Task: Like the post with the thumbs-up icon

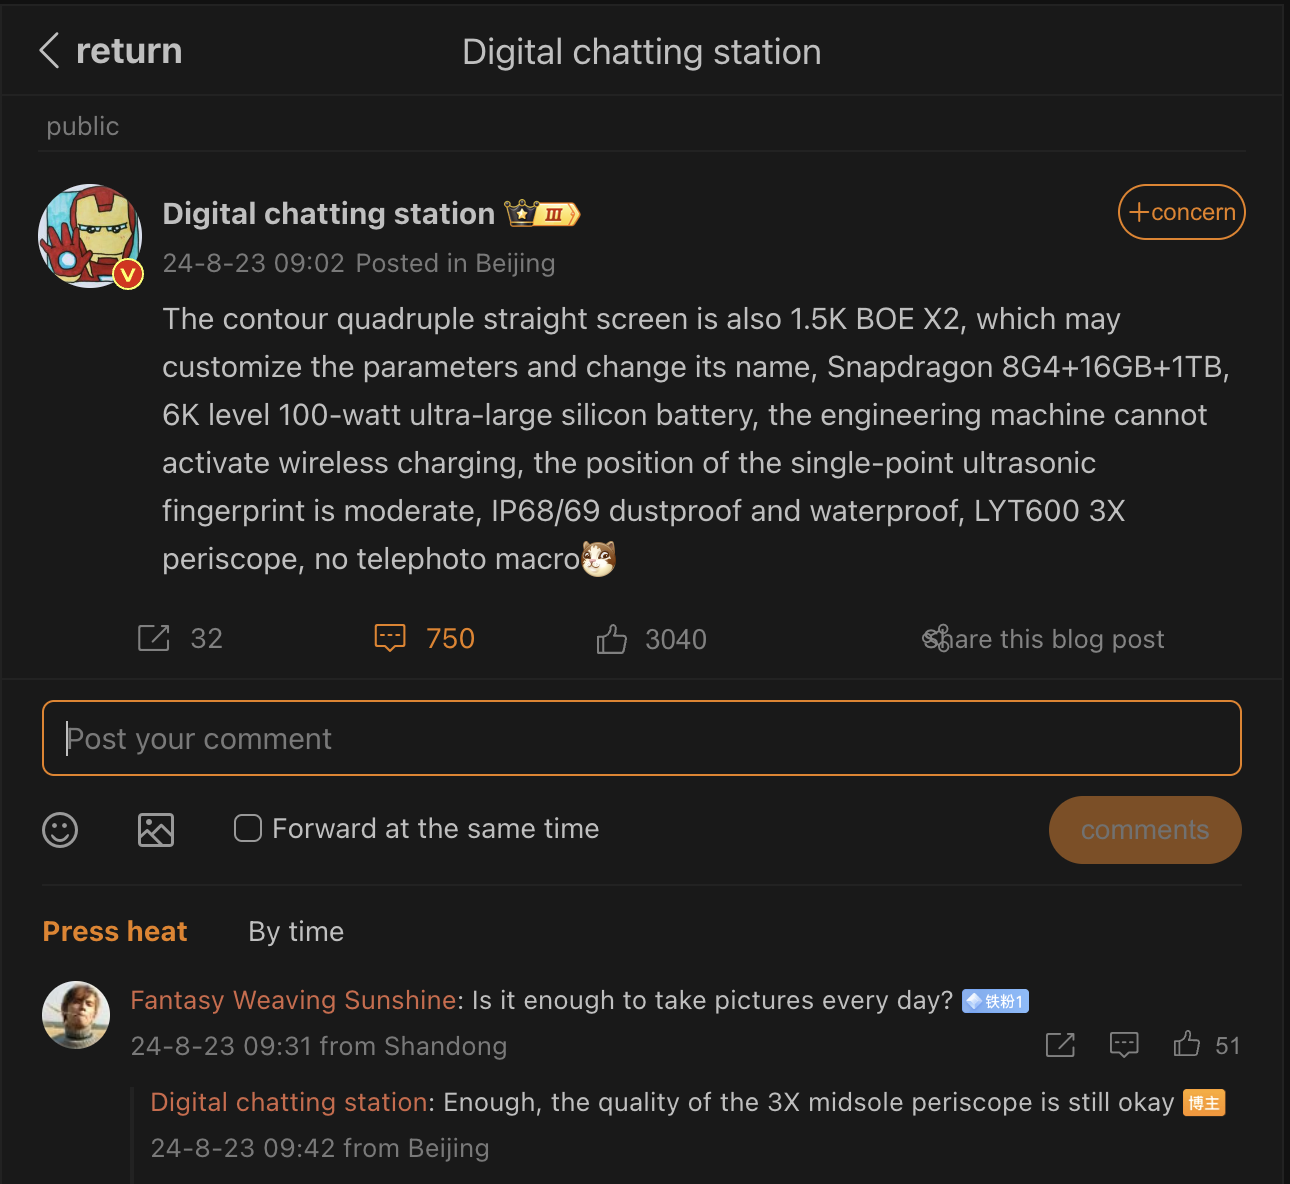Action: click(613, 639)
